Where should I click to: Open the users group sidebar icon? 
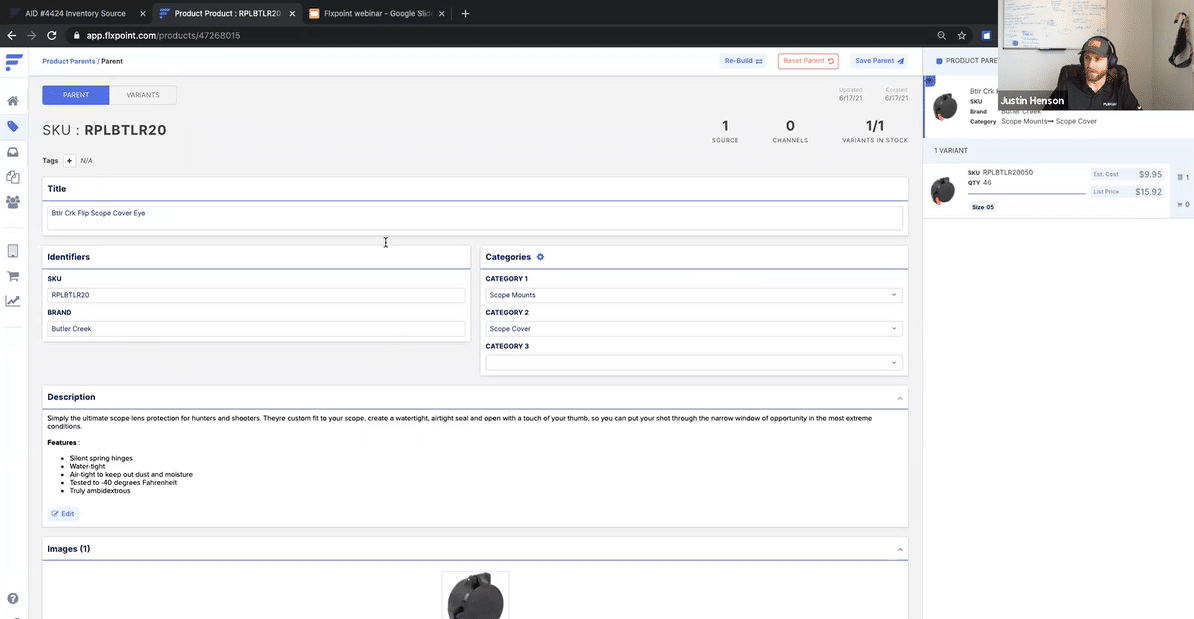[x=13, y=203]
